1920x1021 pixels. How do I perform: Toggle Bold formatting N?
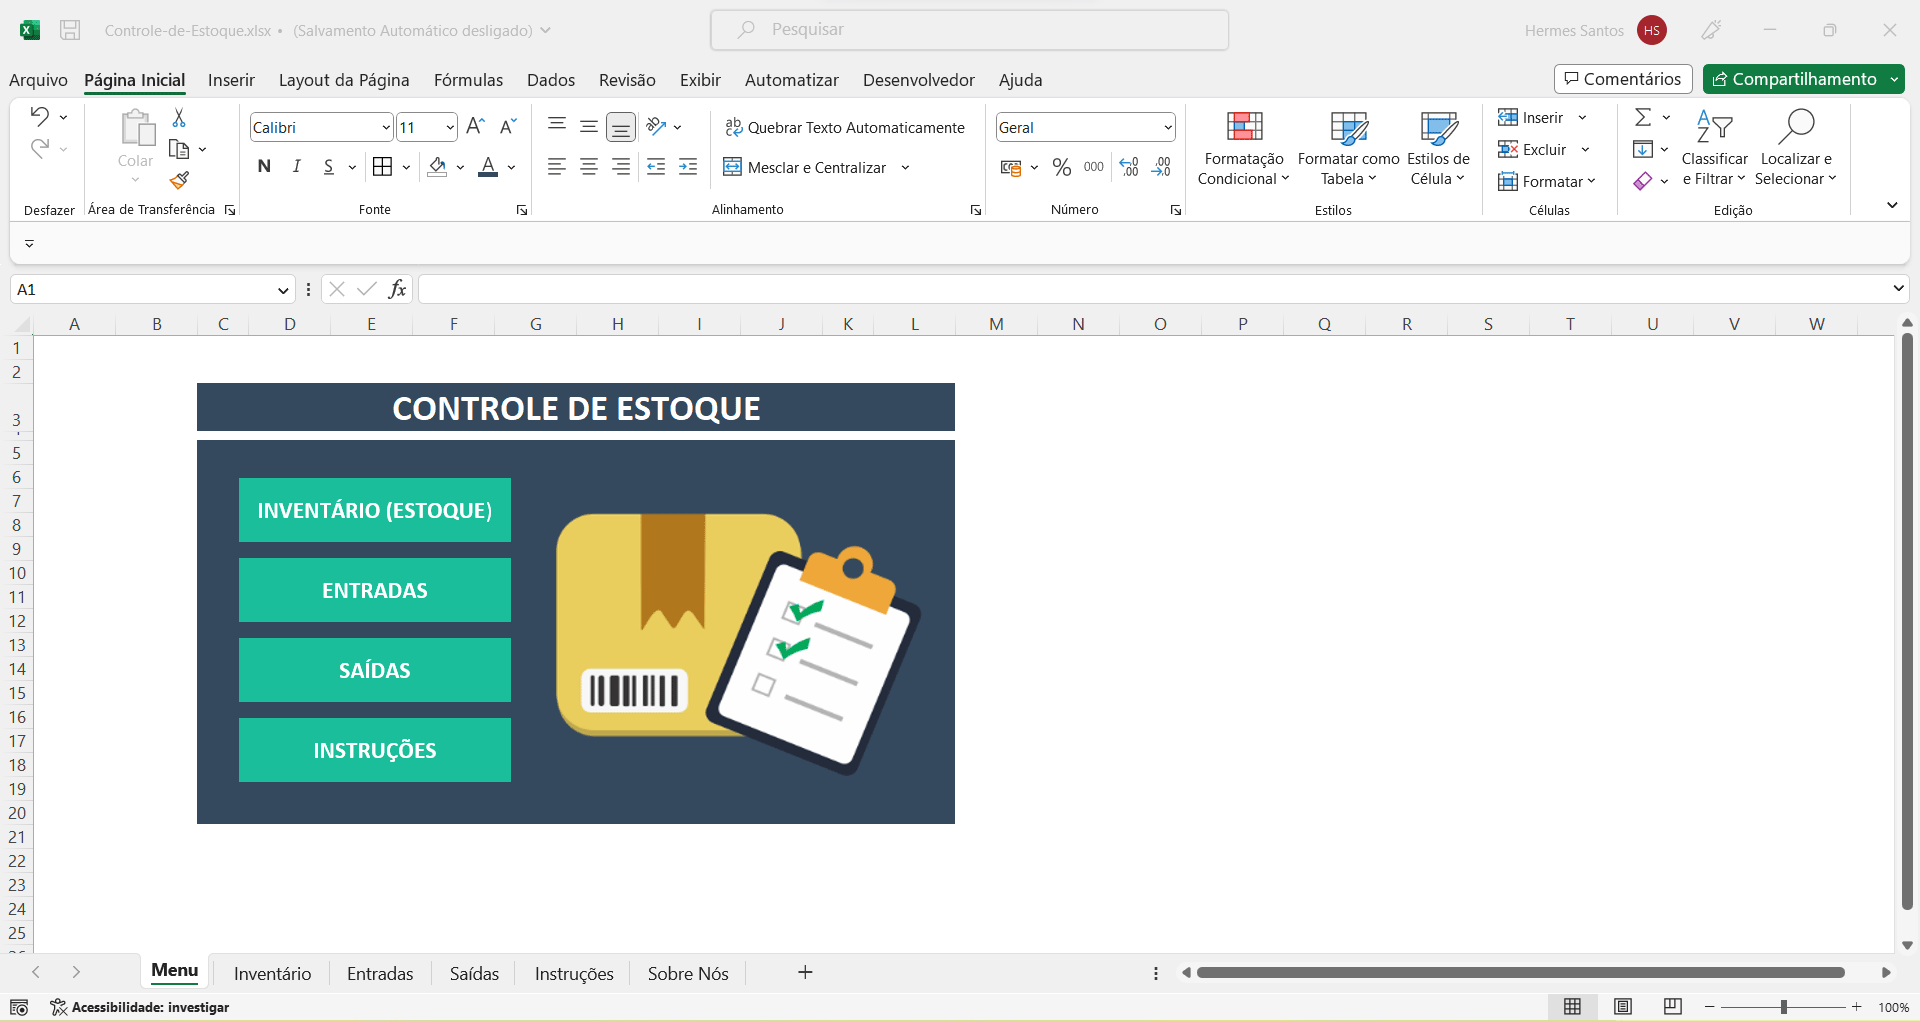click(x=264, y=167)
